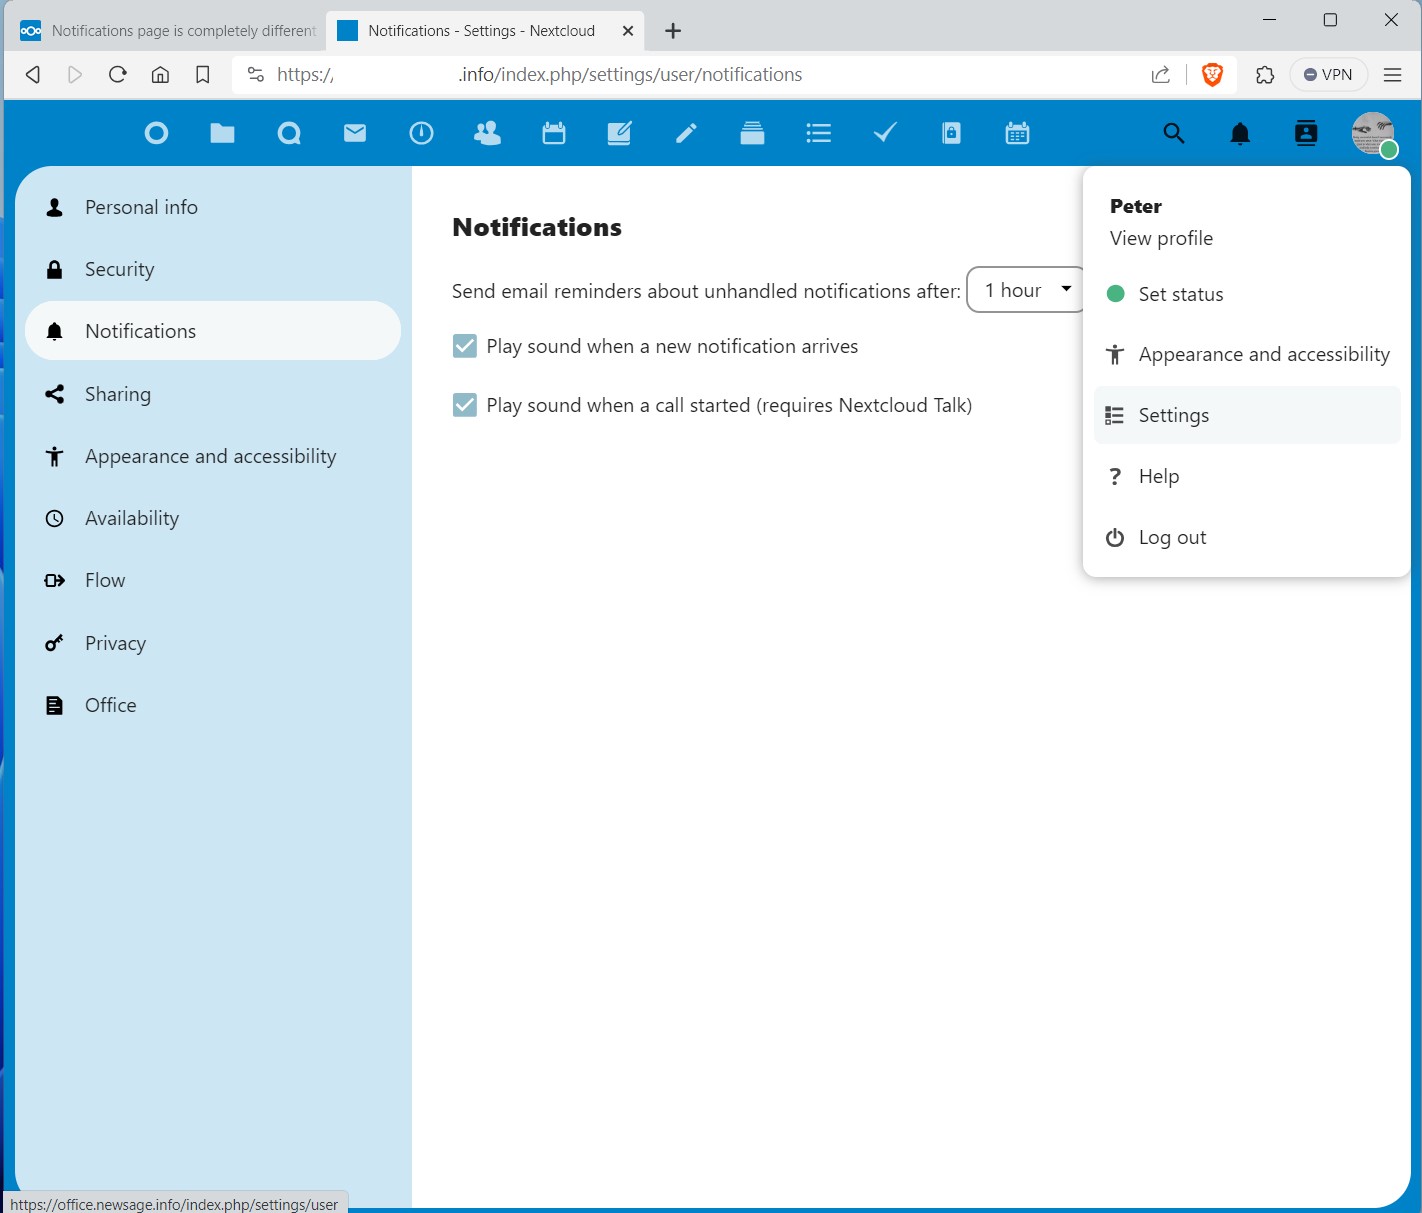Open the Files app folder icon
The width and height of the screenshot is (1422, 1213).
coord(222,133)
